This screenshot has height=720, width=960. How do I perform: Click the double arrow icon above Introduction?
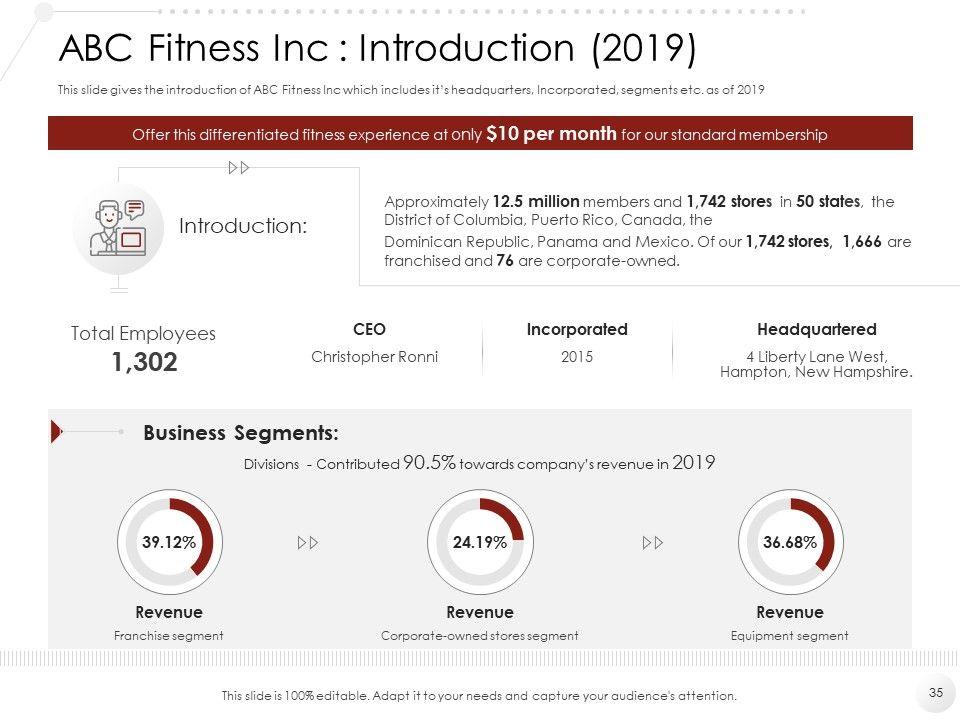pyautogui.click(x=239, y=167)
